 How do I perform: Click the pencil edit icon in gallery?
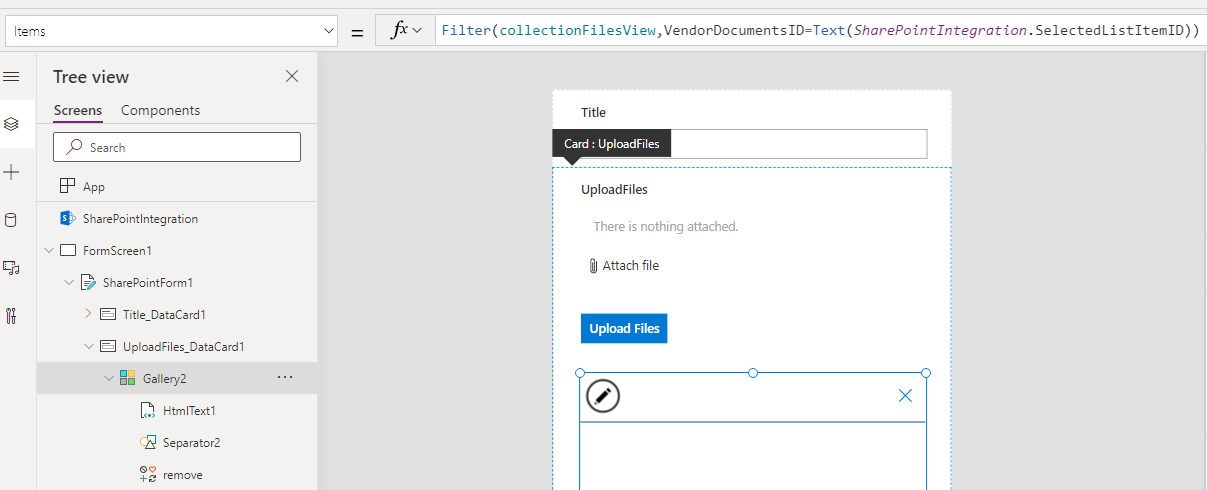click(x=603, y=396)
